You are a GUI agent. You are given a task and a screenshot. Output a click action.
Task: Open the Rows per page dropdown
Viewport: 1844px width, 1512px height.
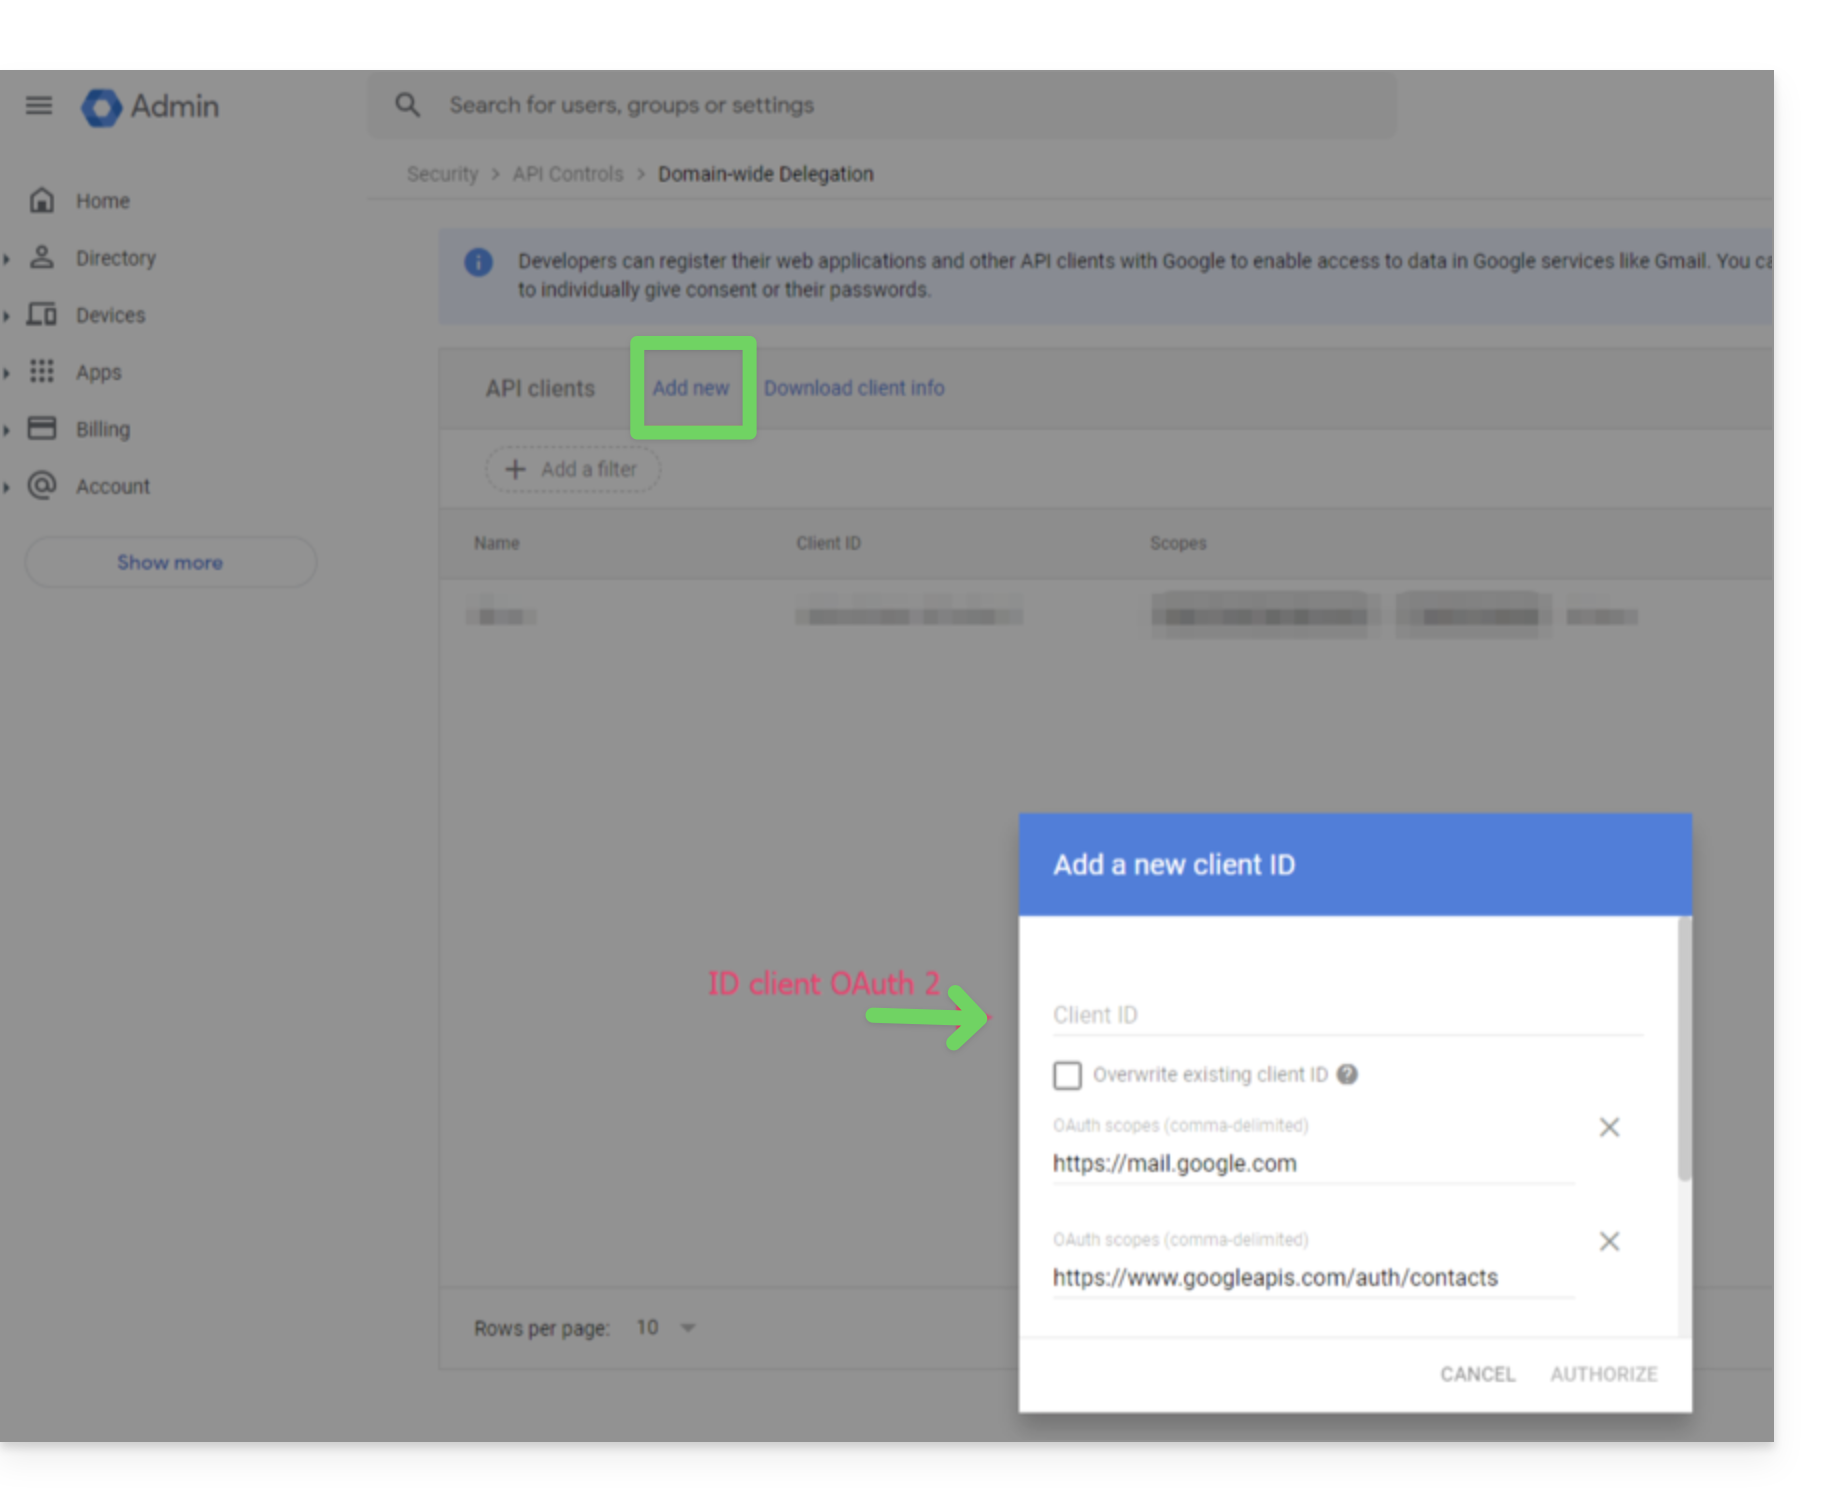666,1327
